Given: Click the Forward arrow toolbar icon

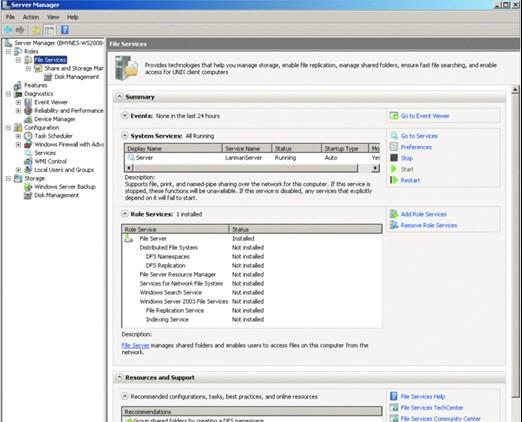Looking at the screenshot, I should click(x=20, y=30).
